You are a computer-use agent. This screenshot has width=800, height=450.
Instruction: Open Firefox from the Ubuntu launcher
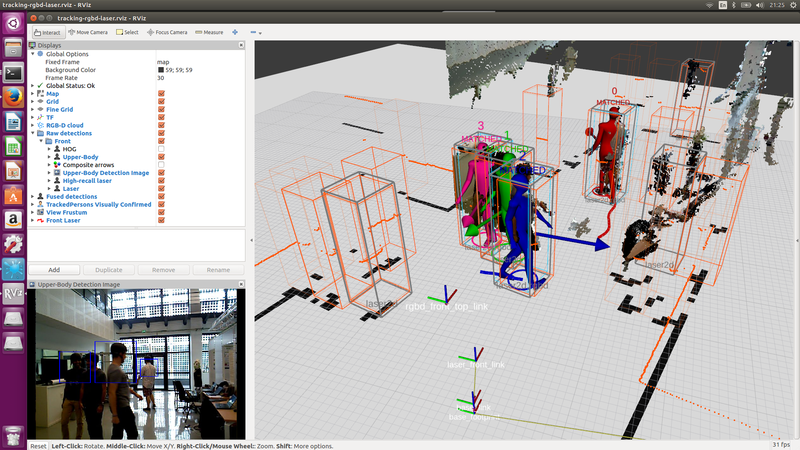coord(14,97)
